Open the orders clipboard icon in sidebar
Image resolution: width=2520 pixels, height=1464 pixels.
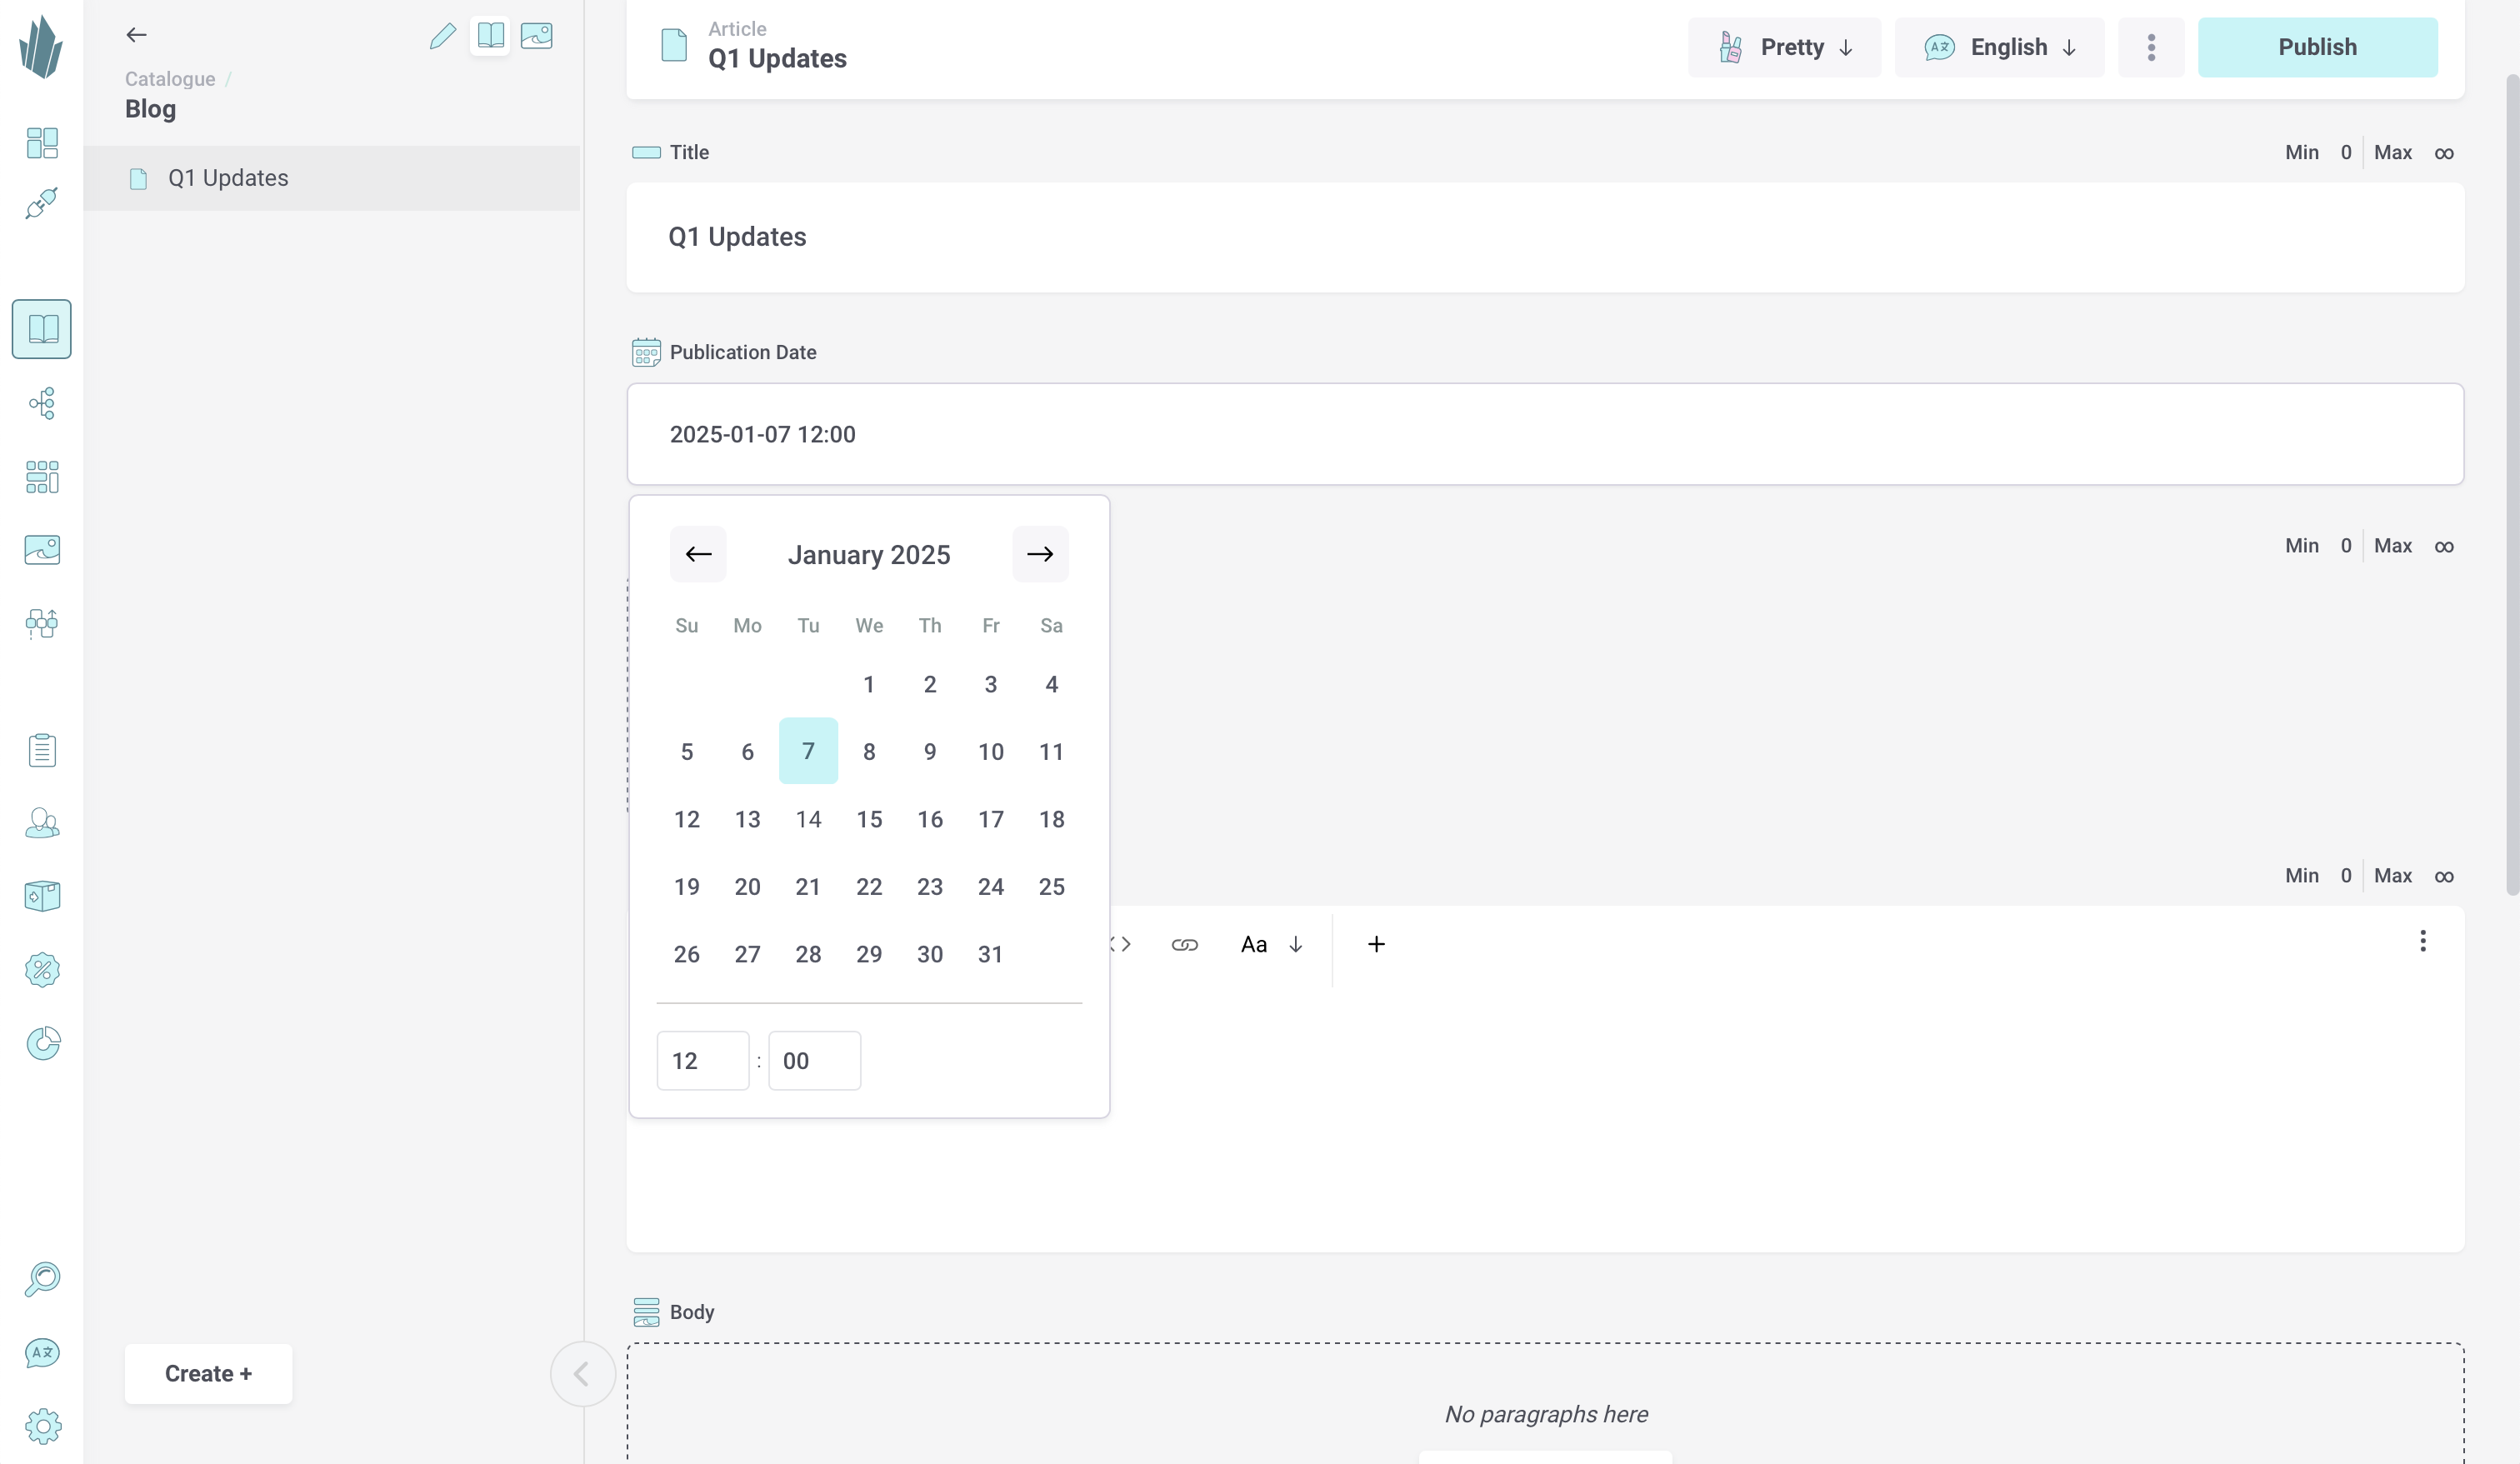pos(42,750)
